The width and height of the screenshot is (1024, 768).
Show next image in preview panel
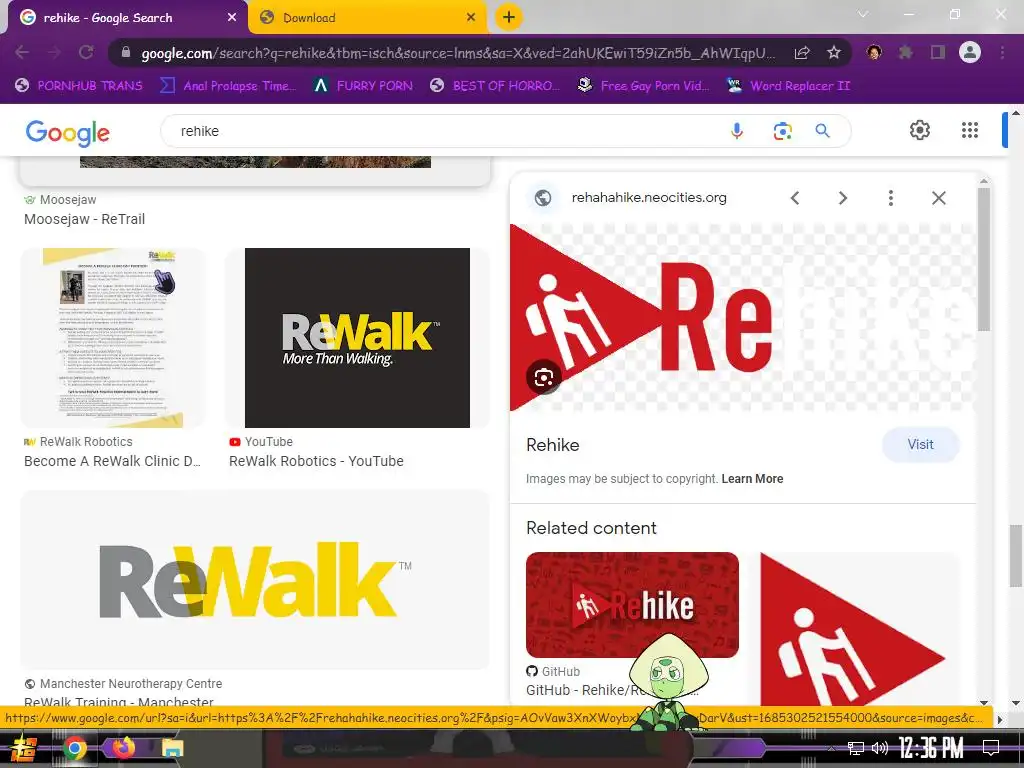tap(842, 198)
